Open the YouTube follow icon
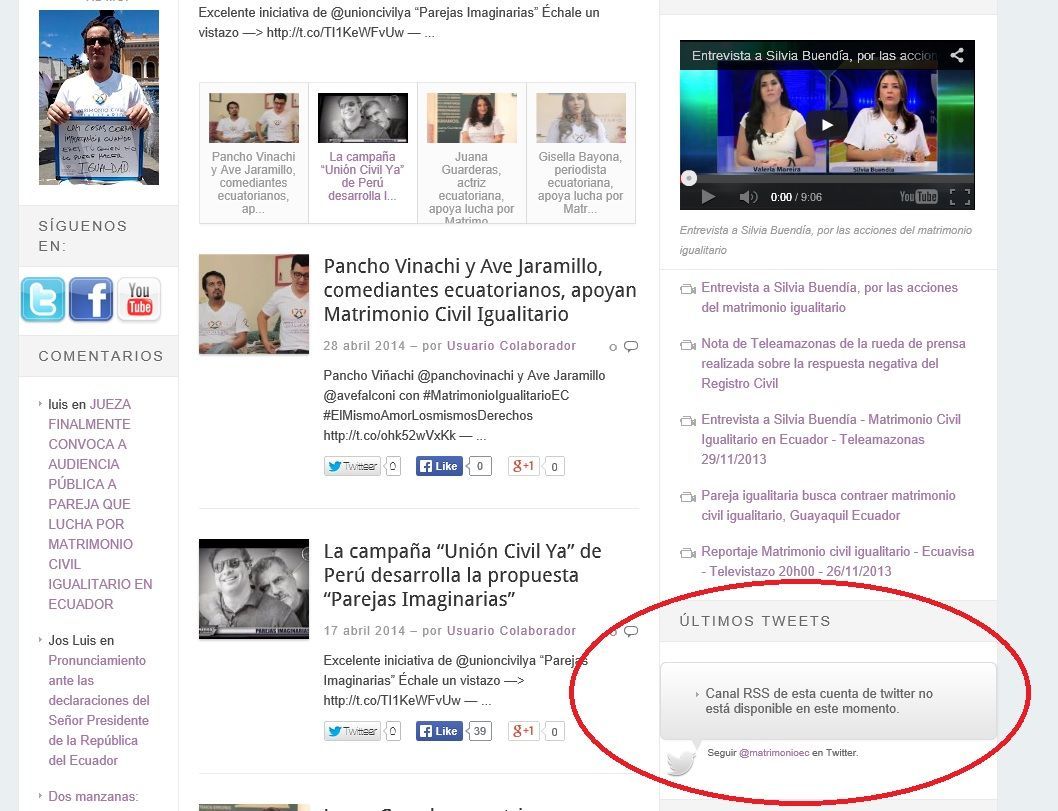1058x811 pixels. pyautogui.click(x=139, y=299)
